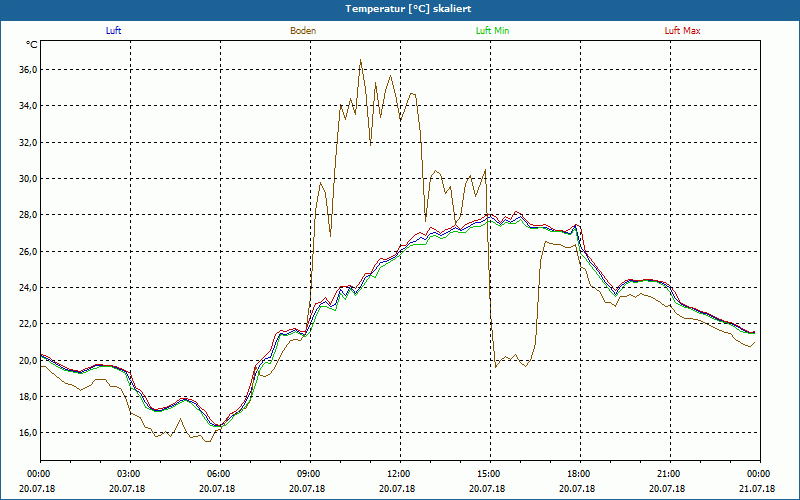The image size is (800, 500).
Task: Click the 03:00 time axis label
Action: pyautogui.click(x=131, y=474)
